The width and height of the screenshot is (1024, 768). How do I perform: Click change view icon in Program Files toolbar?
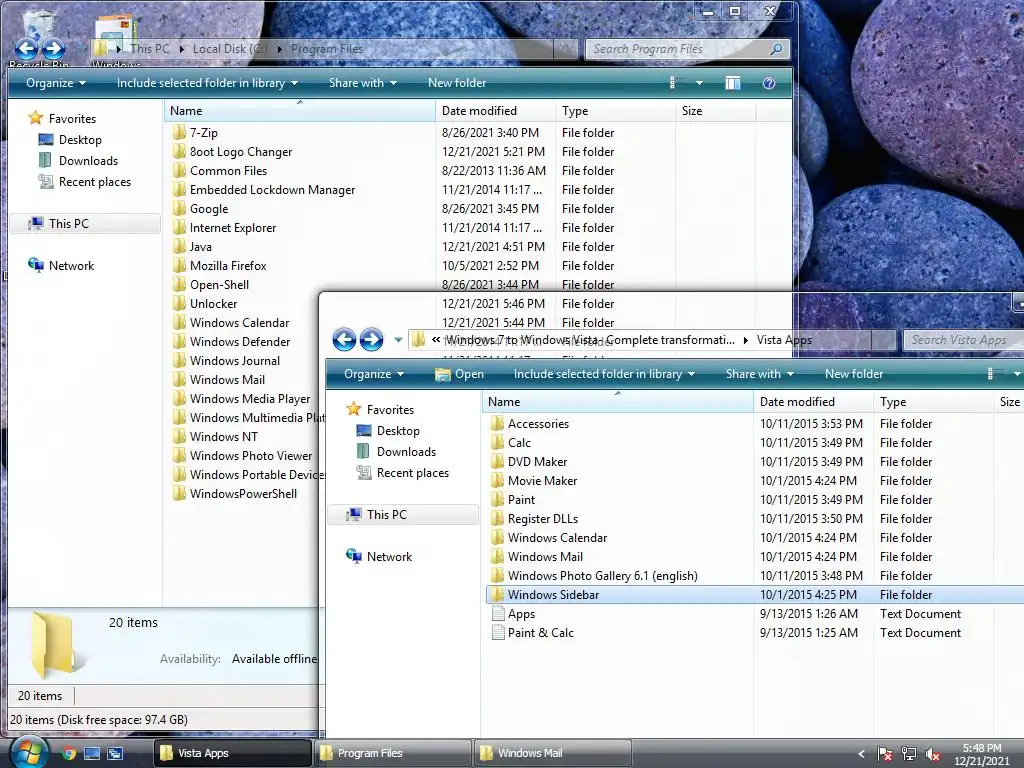pos(673,83)
